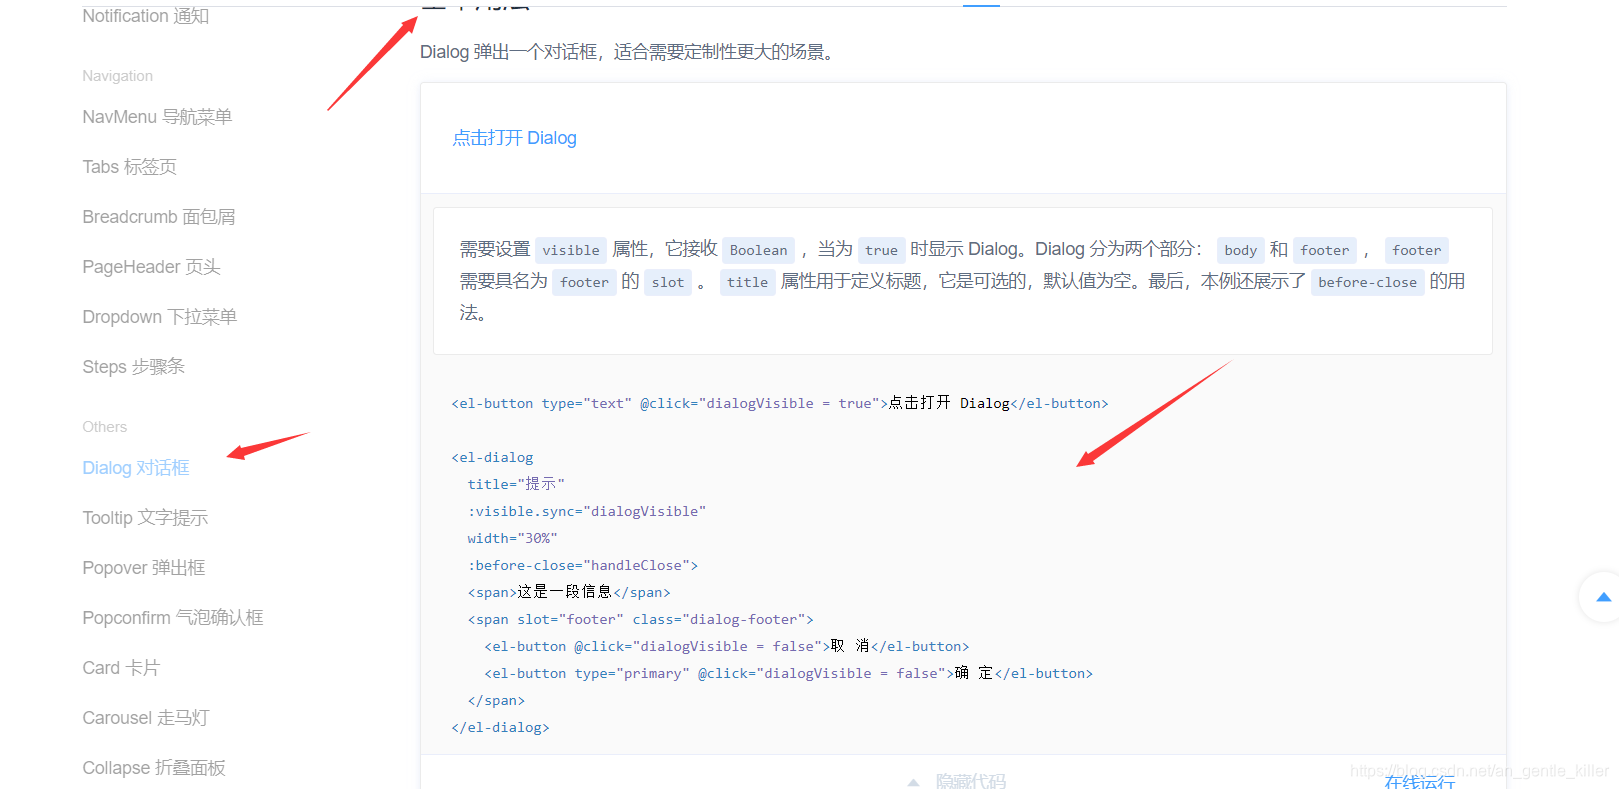Click the <el-dialog opening tag line
The height and width of the screenshot is (789, 1619).
[x=492, y=457]
